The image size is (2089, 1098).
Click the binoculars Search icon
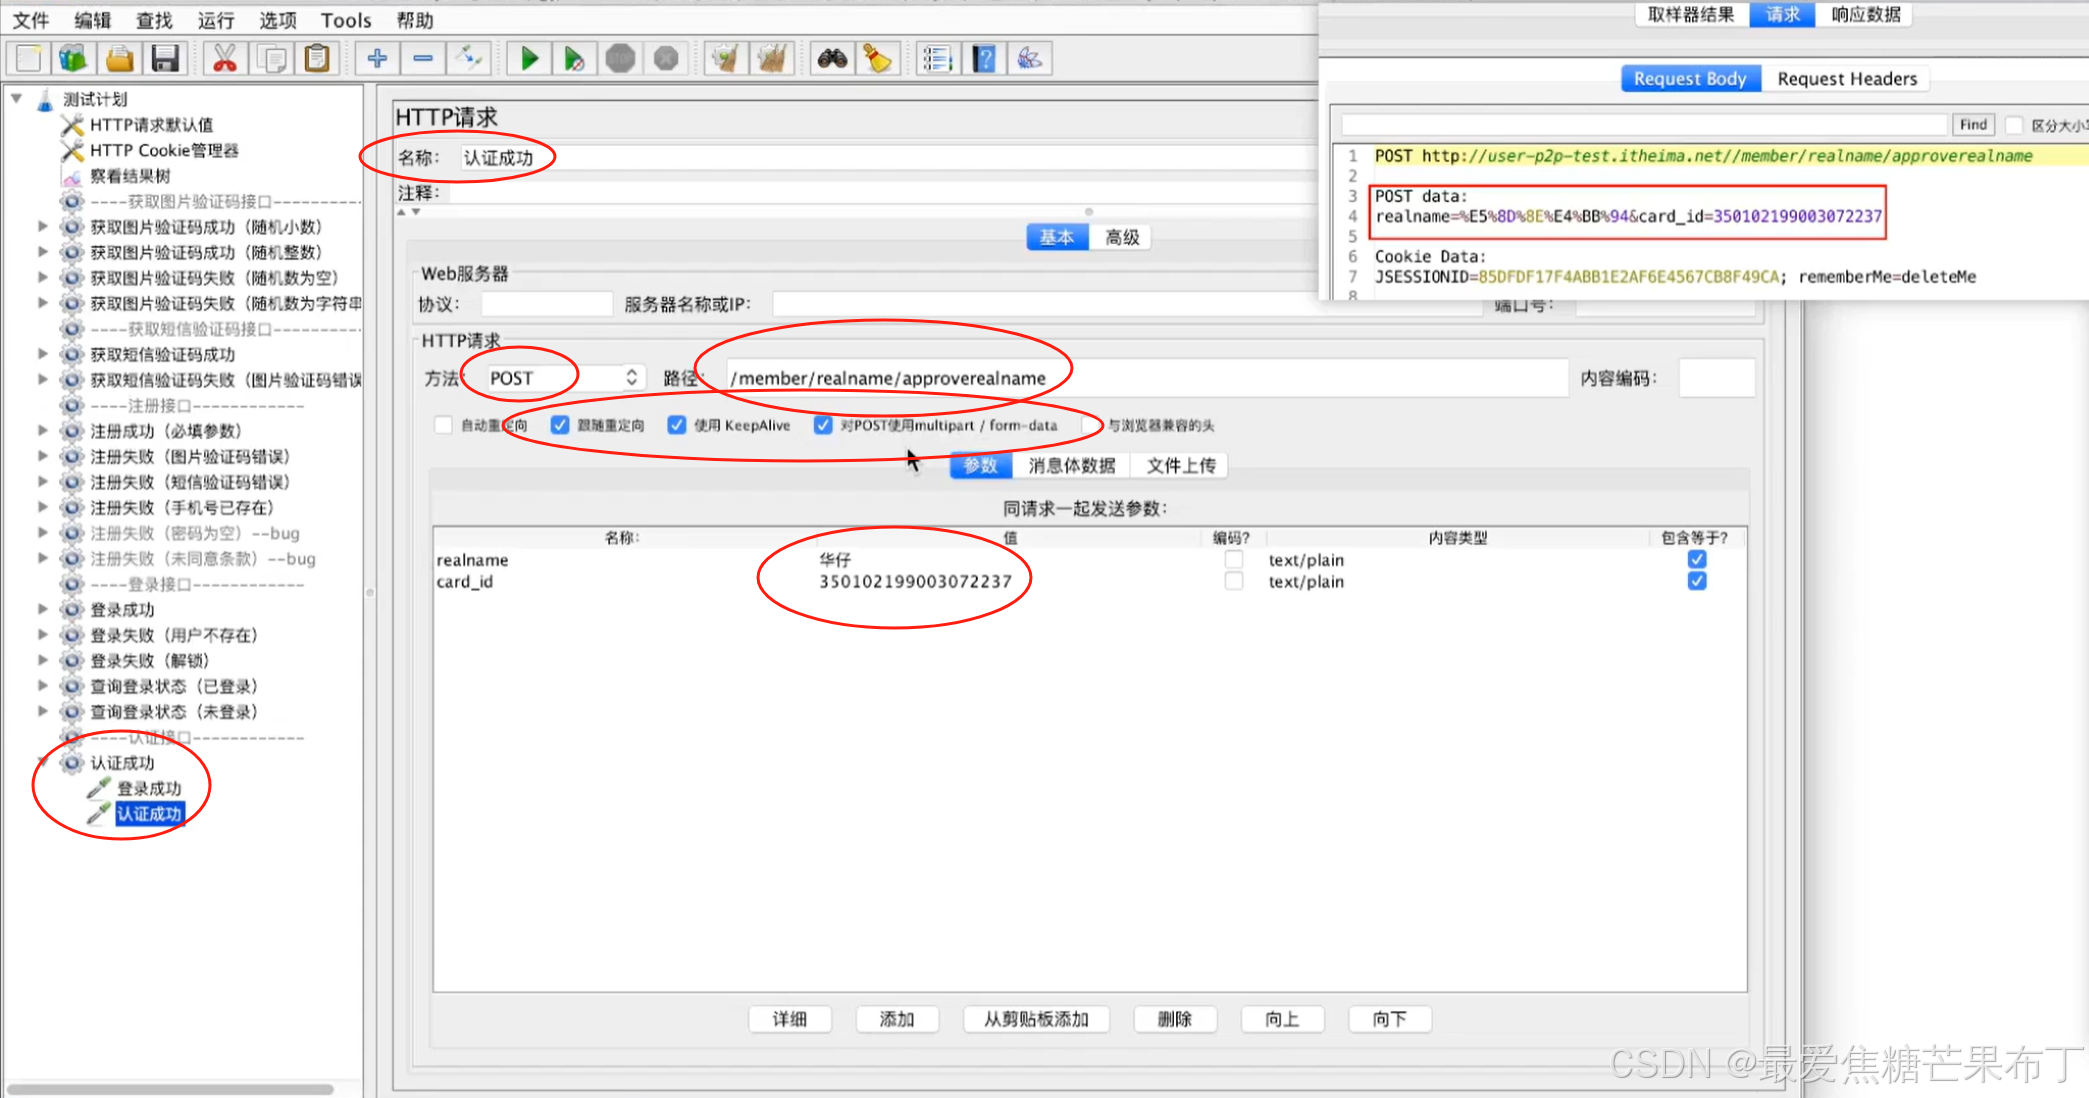click(832, 59)
